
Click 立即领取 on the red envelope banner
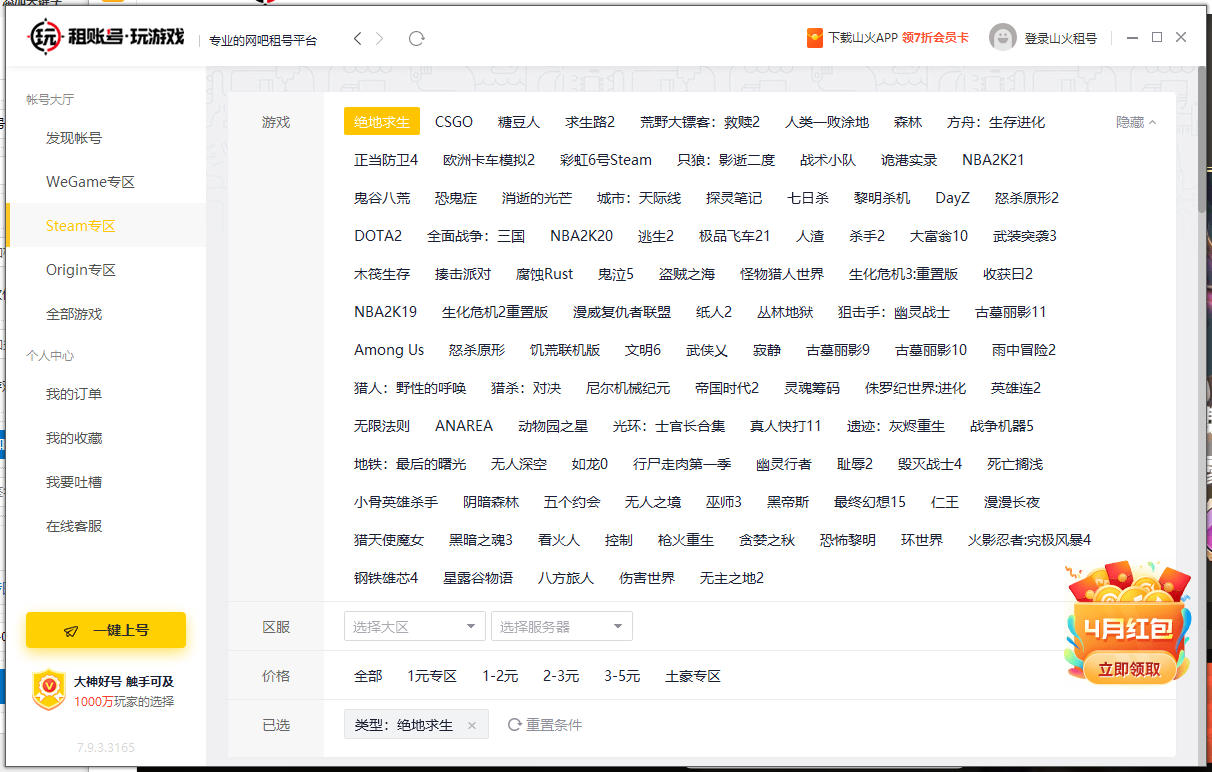coord(1129,669)
